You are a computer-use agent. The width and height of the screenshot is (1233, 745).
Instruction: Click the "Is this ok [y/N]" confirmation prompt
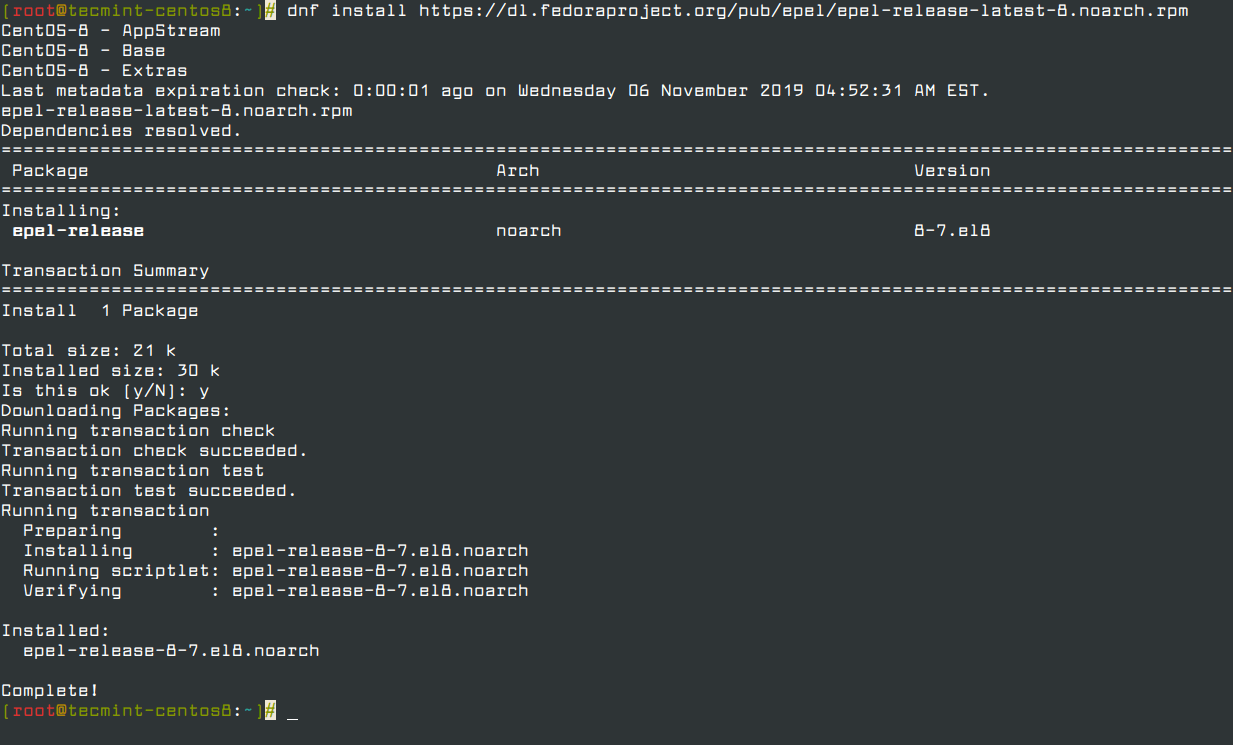(105, 391)
